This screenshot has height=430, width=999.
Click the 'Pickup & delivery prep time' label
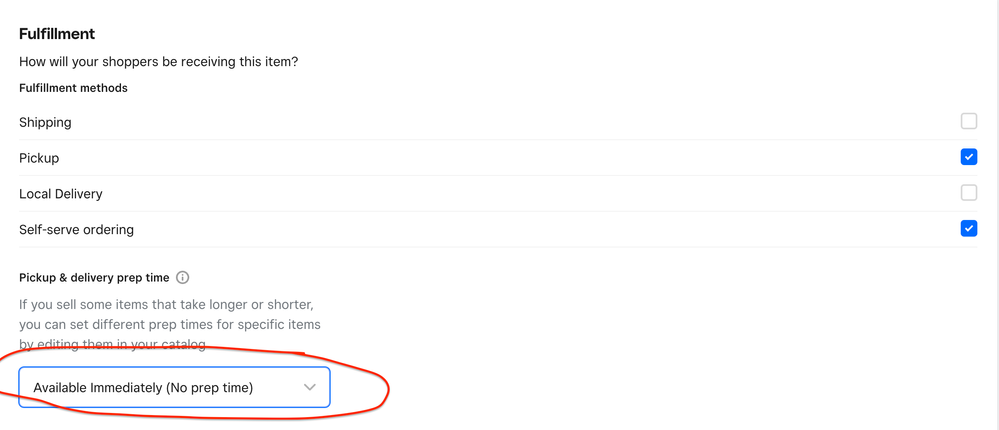94,278
